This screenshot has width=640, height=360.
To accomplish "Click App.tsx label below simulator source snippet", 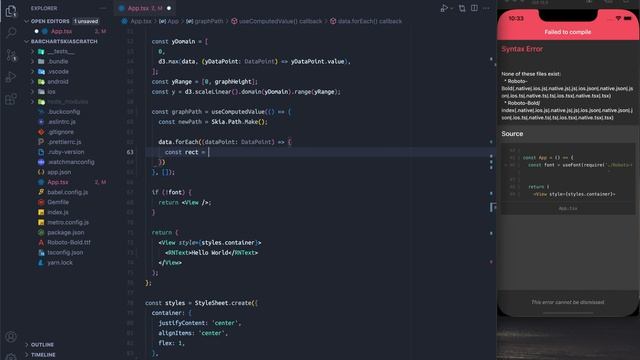I will coord(568,209).
